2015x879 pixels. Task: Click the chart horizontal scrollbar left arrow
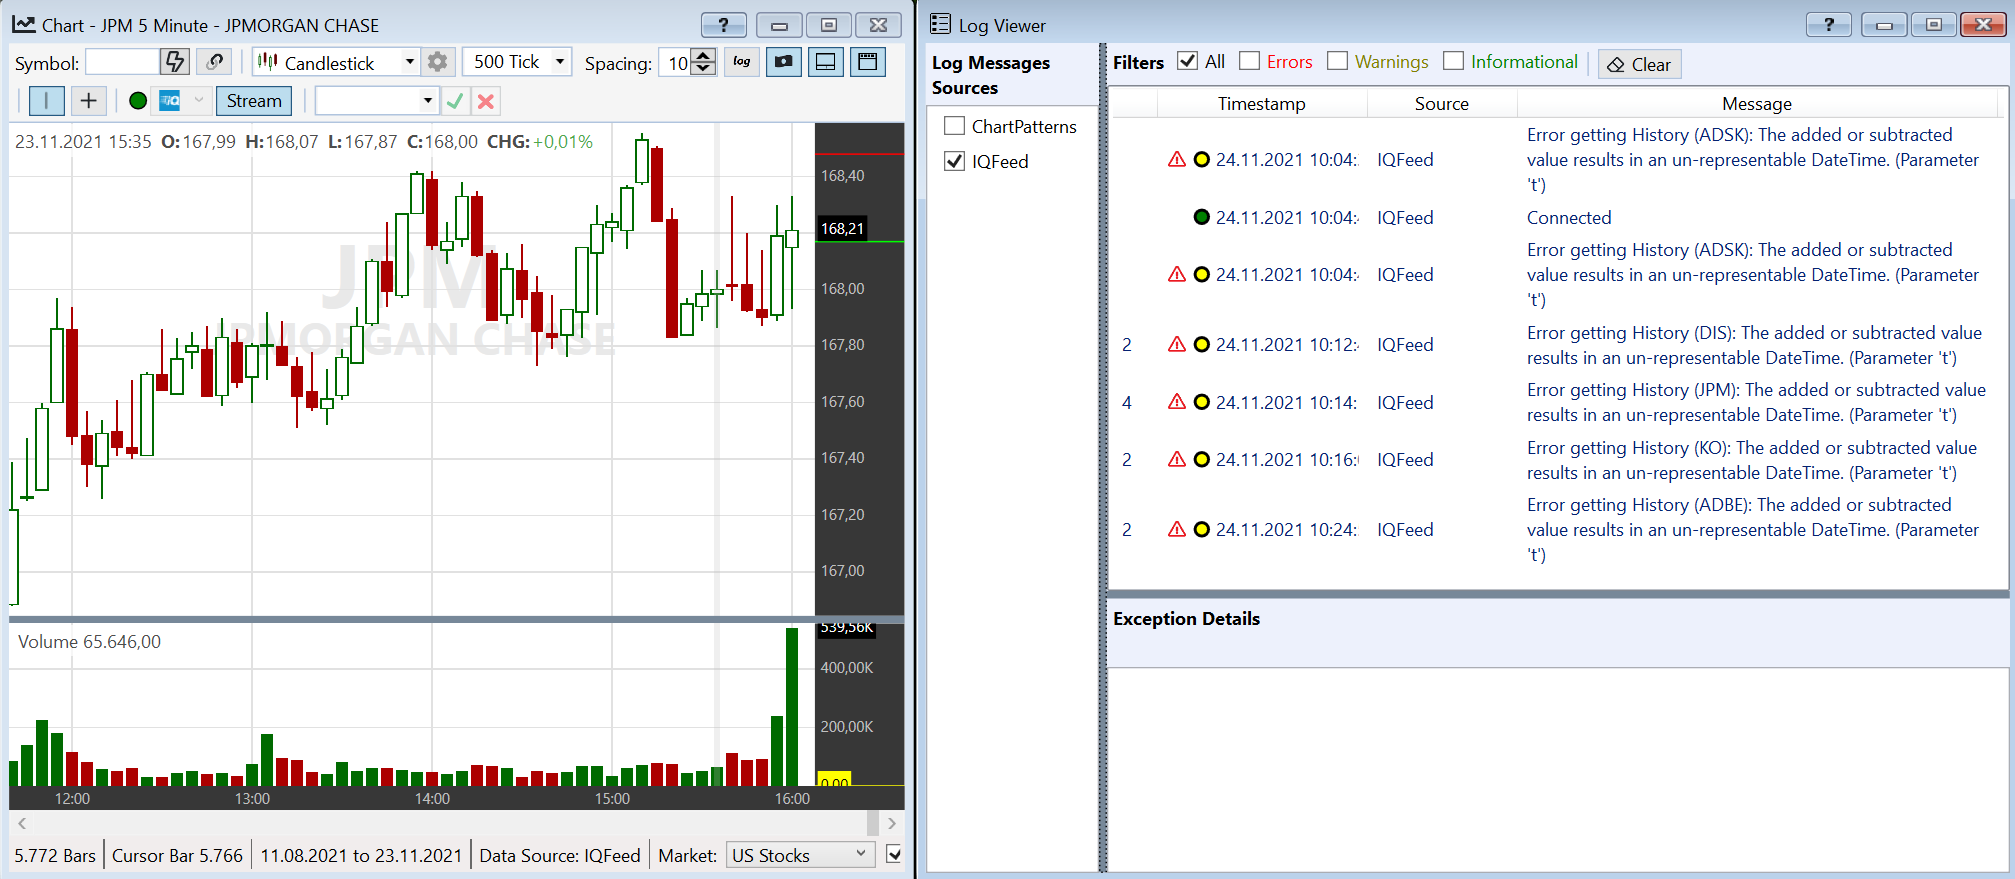pos(22,823)
